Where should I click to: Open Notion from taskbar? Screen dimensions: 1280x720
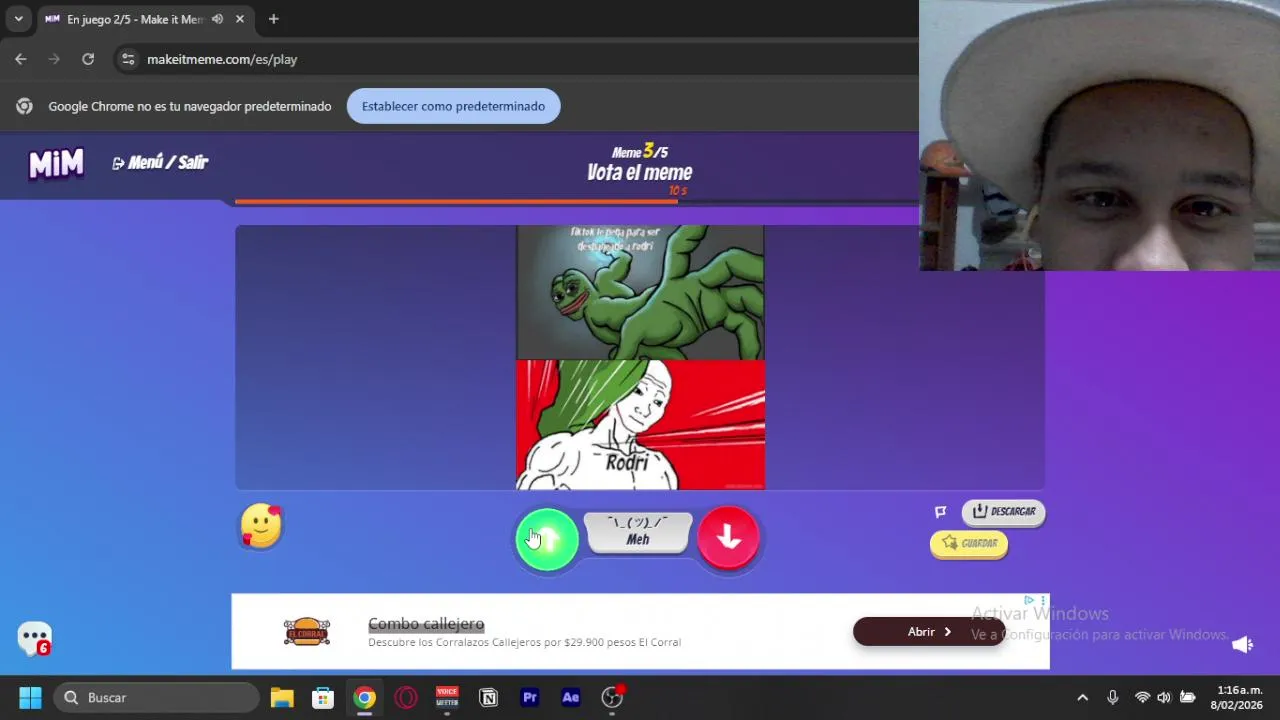pos(488,697)
